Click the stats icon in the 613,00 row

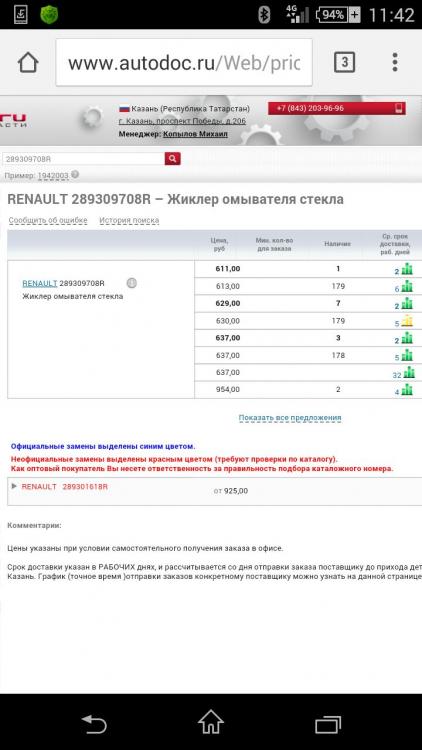point(407,287)
